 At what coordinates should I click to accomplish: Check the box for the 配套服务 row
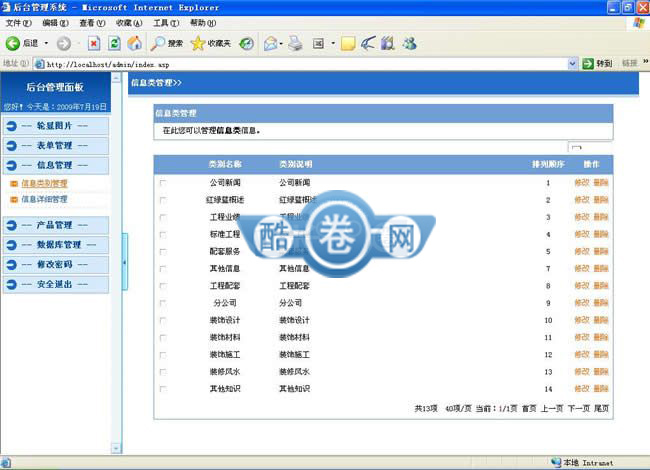163,252
